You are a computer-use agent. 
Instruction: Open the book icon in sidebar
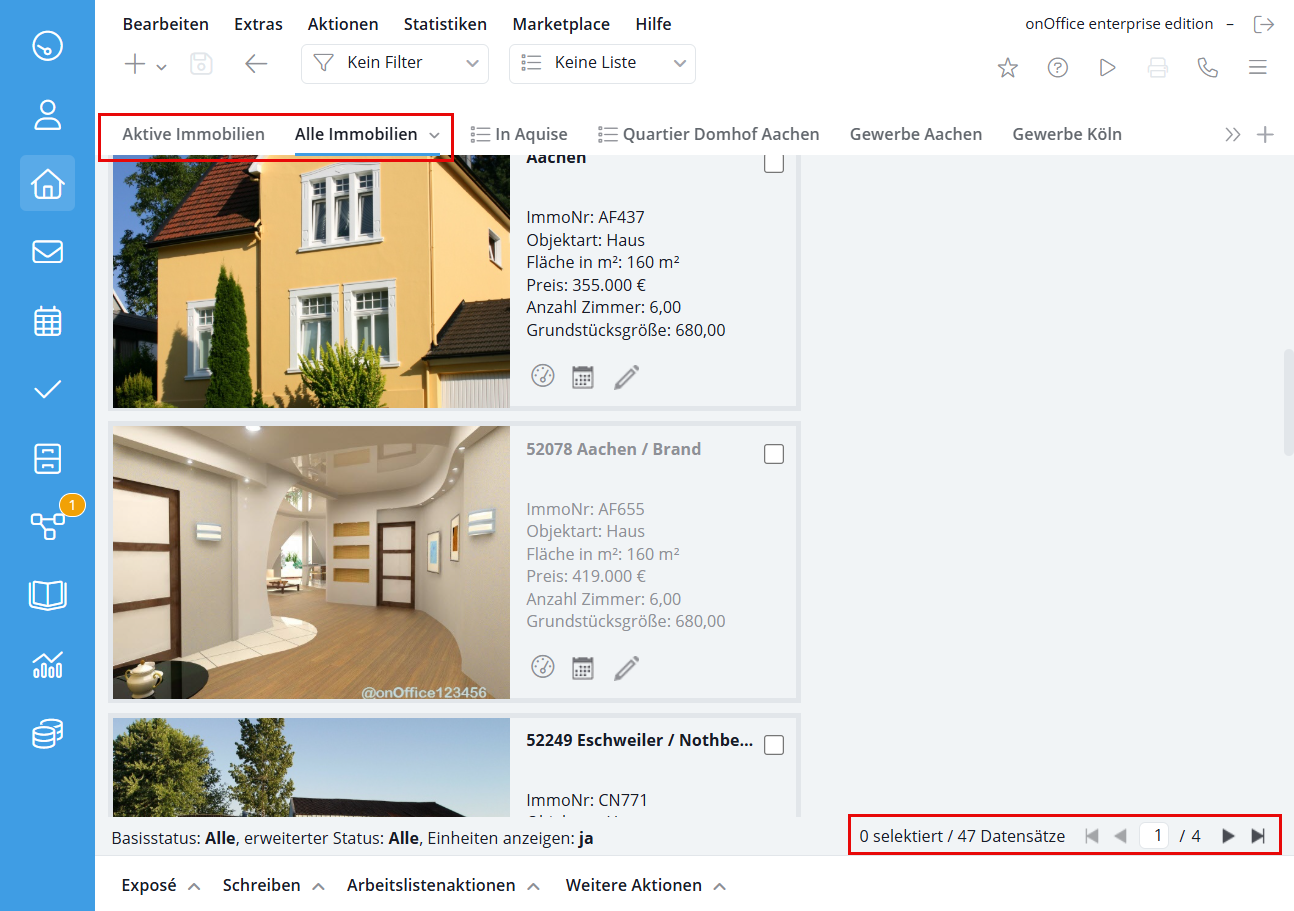47,596
